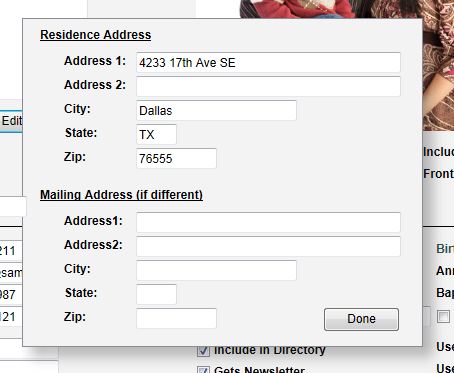
Task: Click the background field ending in 121
Action: [x=11, y=316]
